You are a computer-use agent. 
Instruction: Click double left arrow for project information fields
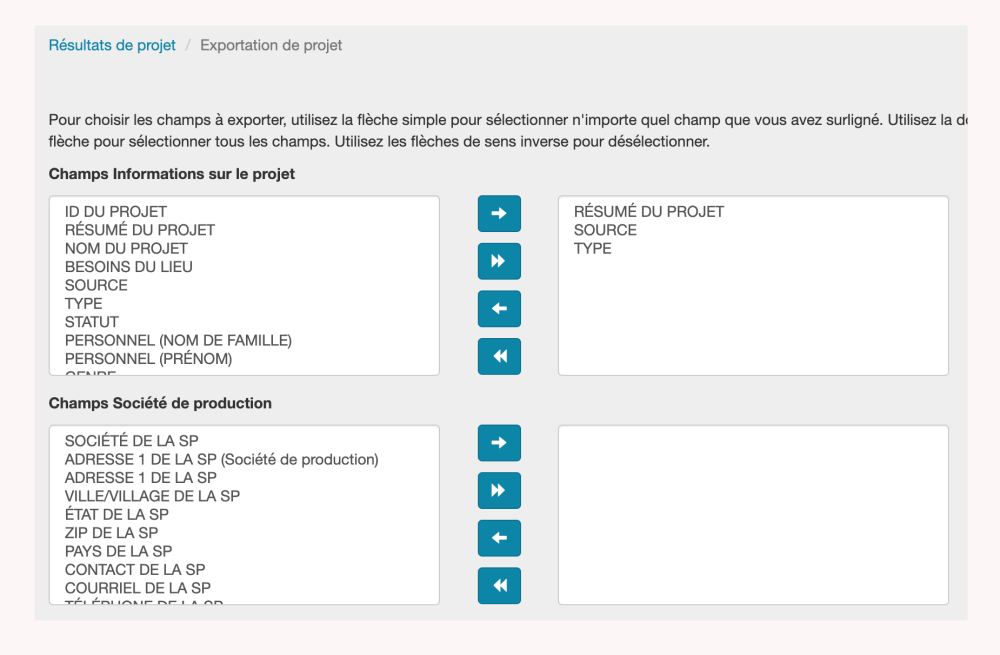pyautogui.click(x=499, y=356)
